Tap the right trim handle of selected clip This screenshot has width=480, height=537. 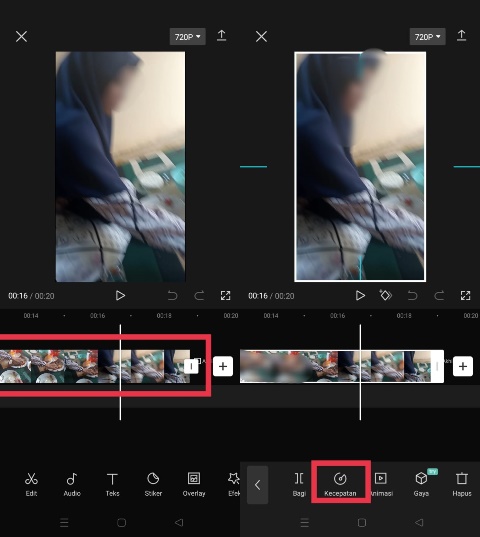tap(437, 366)
